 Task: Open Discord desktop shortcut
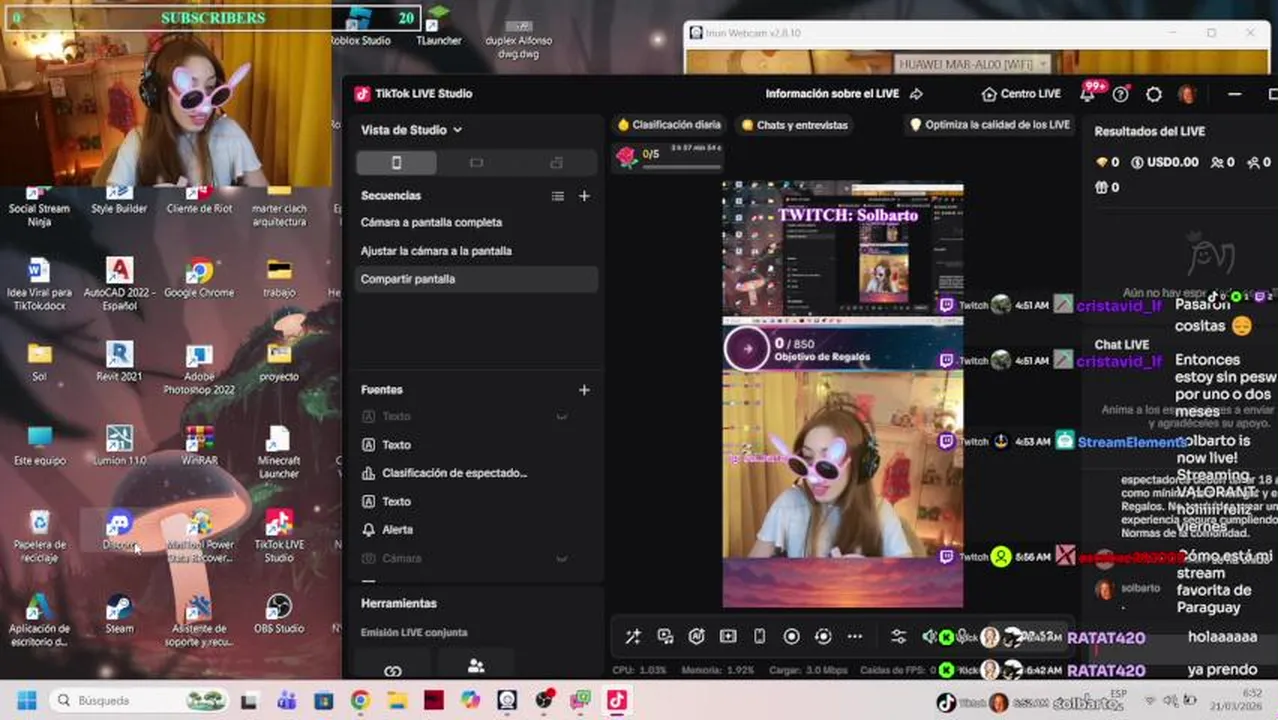click(x=119, y=530)
